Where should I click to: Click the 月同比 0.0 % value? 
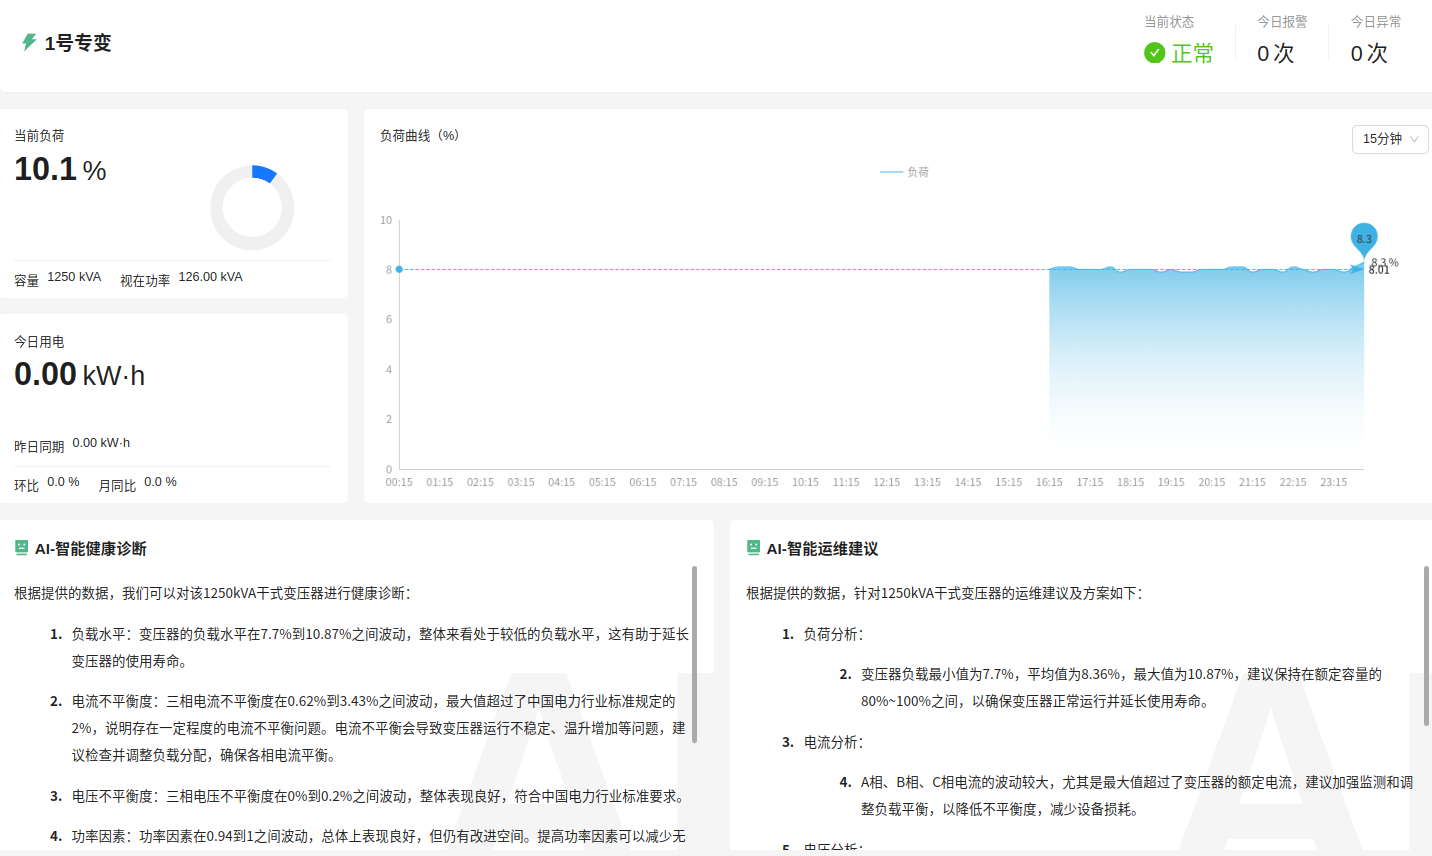pyautogui.click(x=160, y=482)
